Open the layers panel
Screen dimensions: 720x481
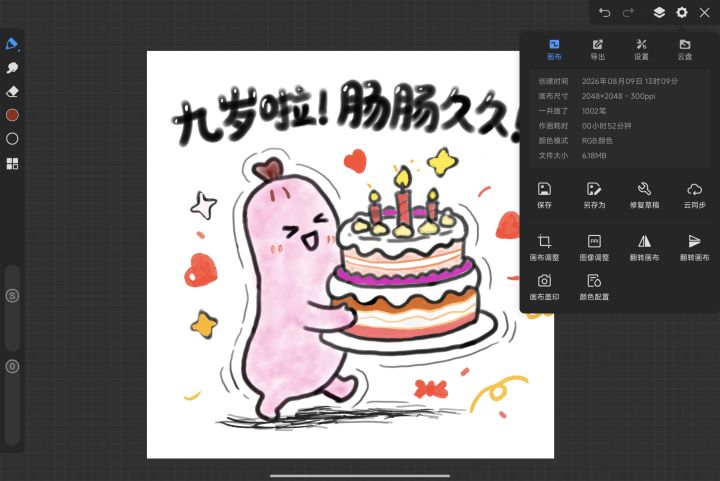click(659, 12)
